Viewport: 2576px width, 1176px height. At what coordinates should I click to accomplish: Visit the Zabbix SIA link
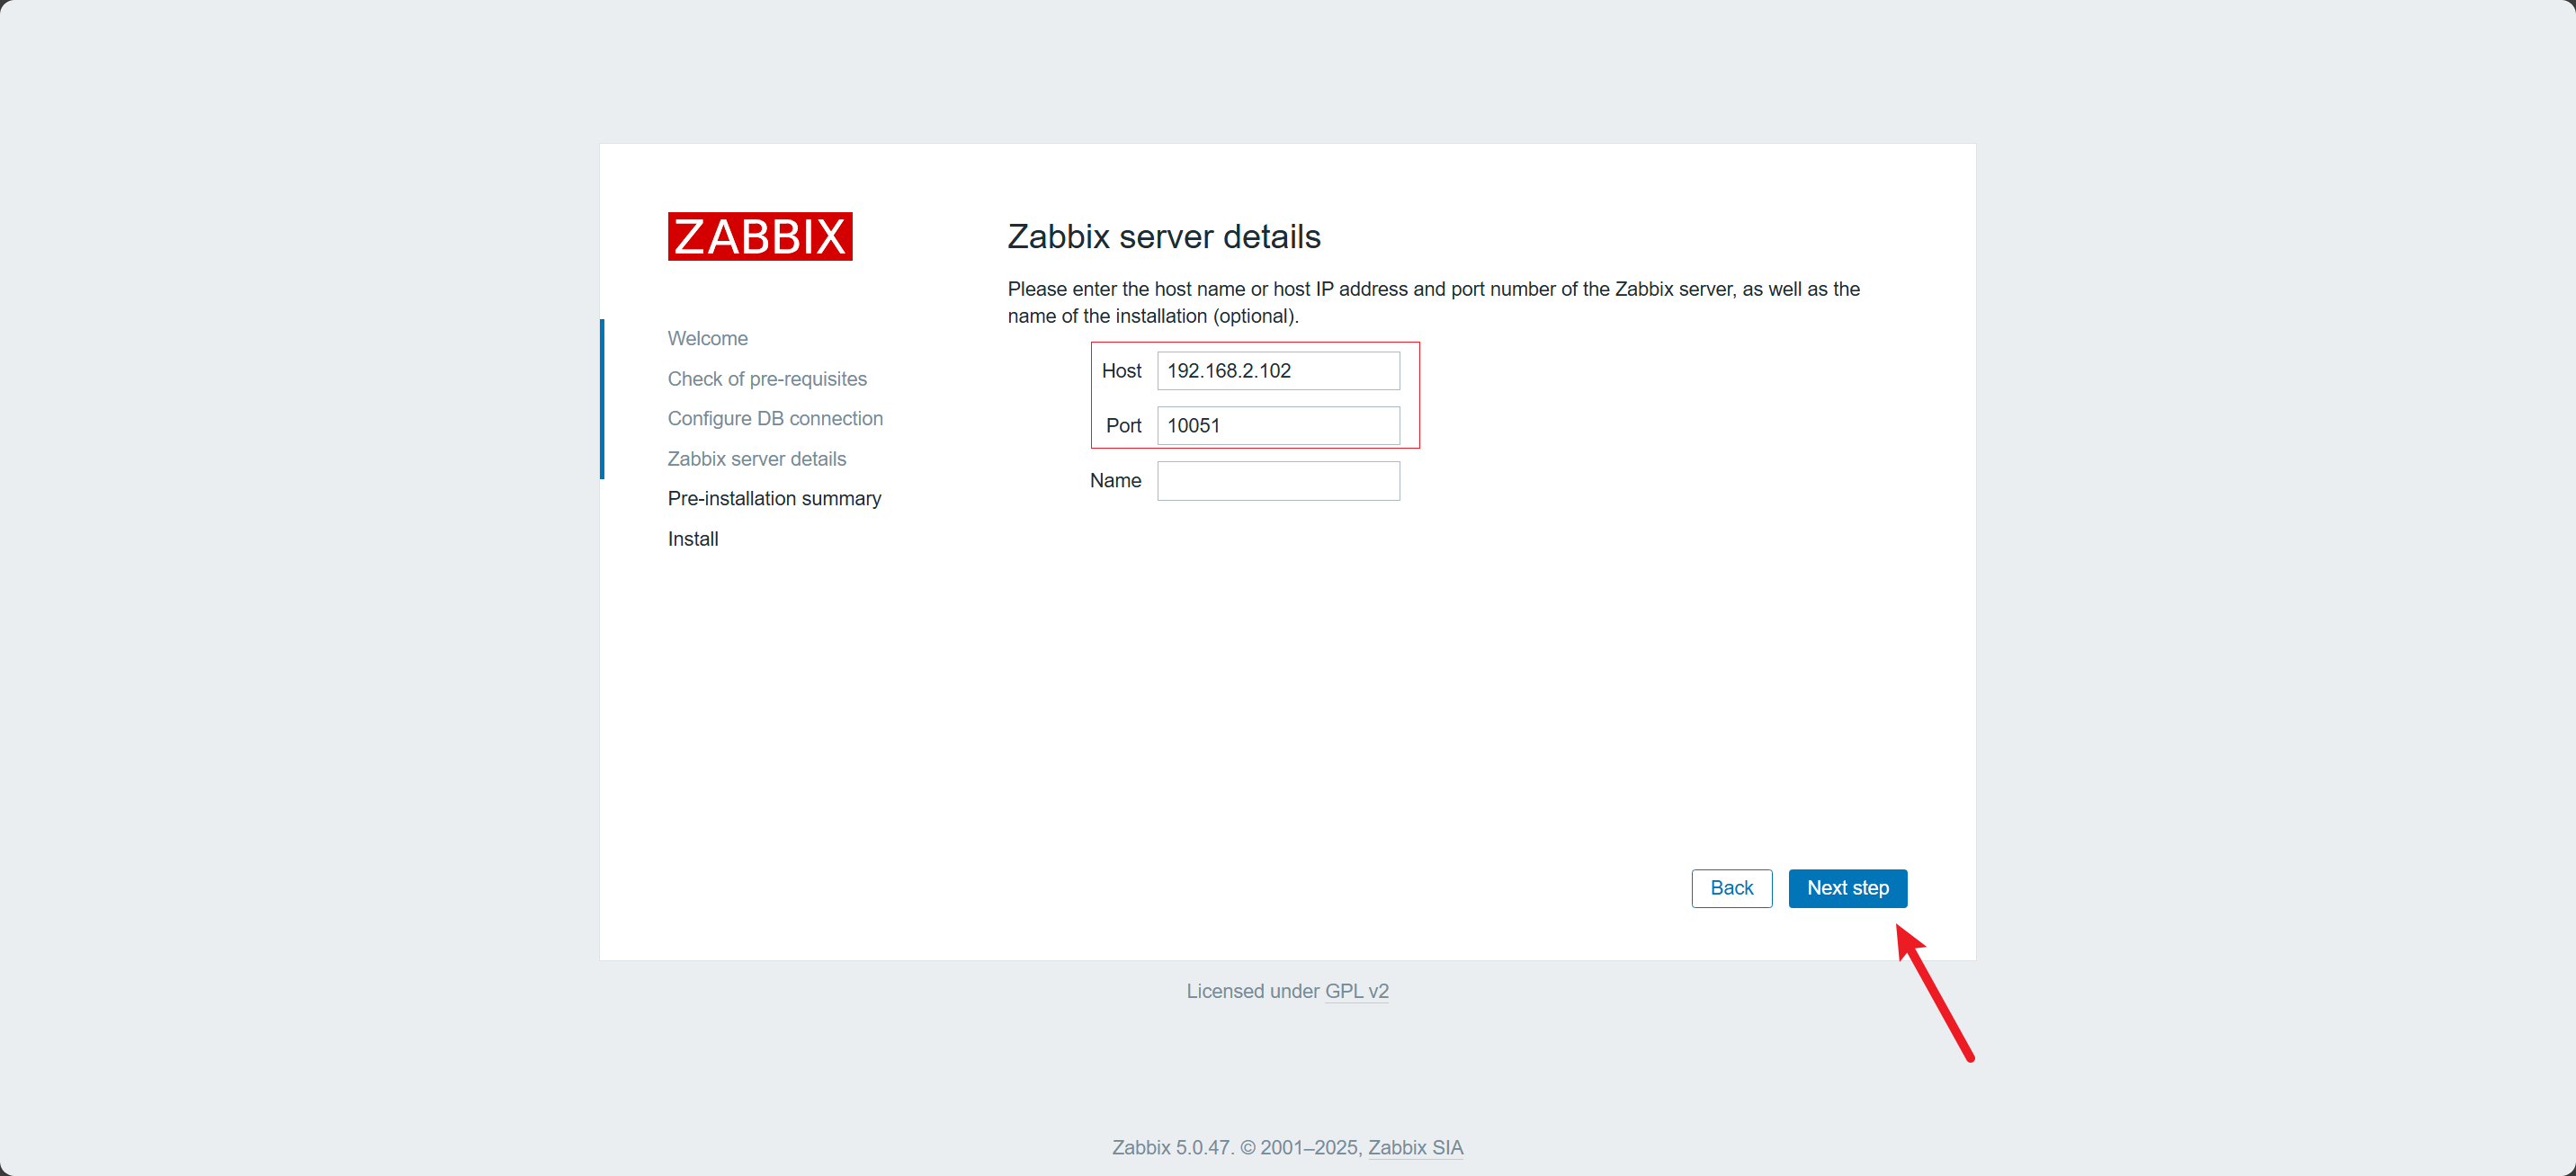pyautogui.click(x=1415, y=1147)
